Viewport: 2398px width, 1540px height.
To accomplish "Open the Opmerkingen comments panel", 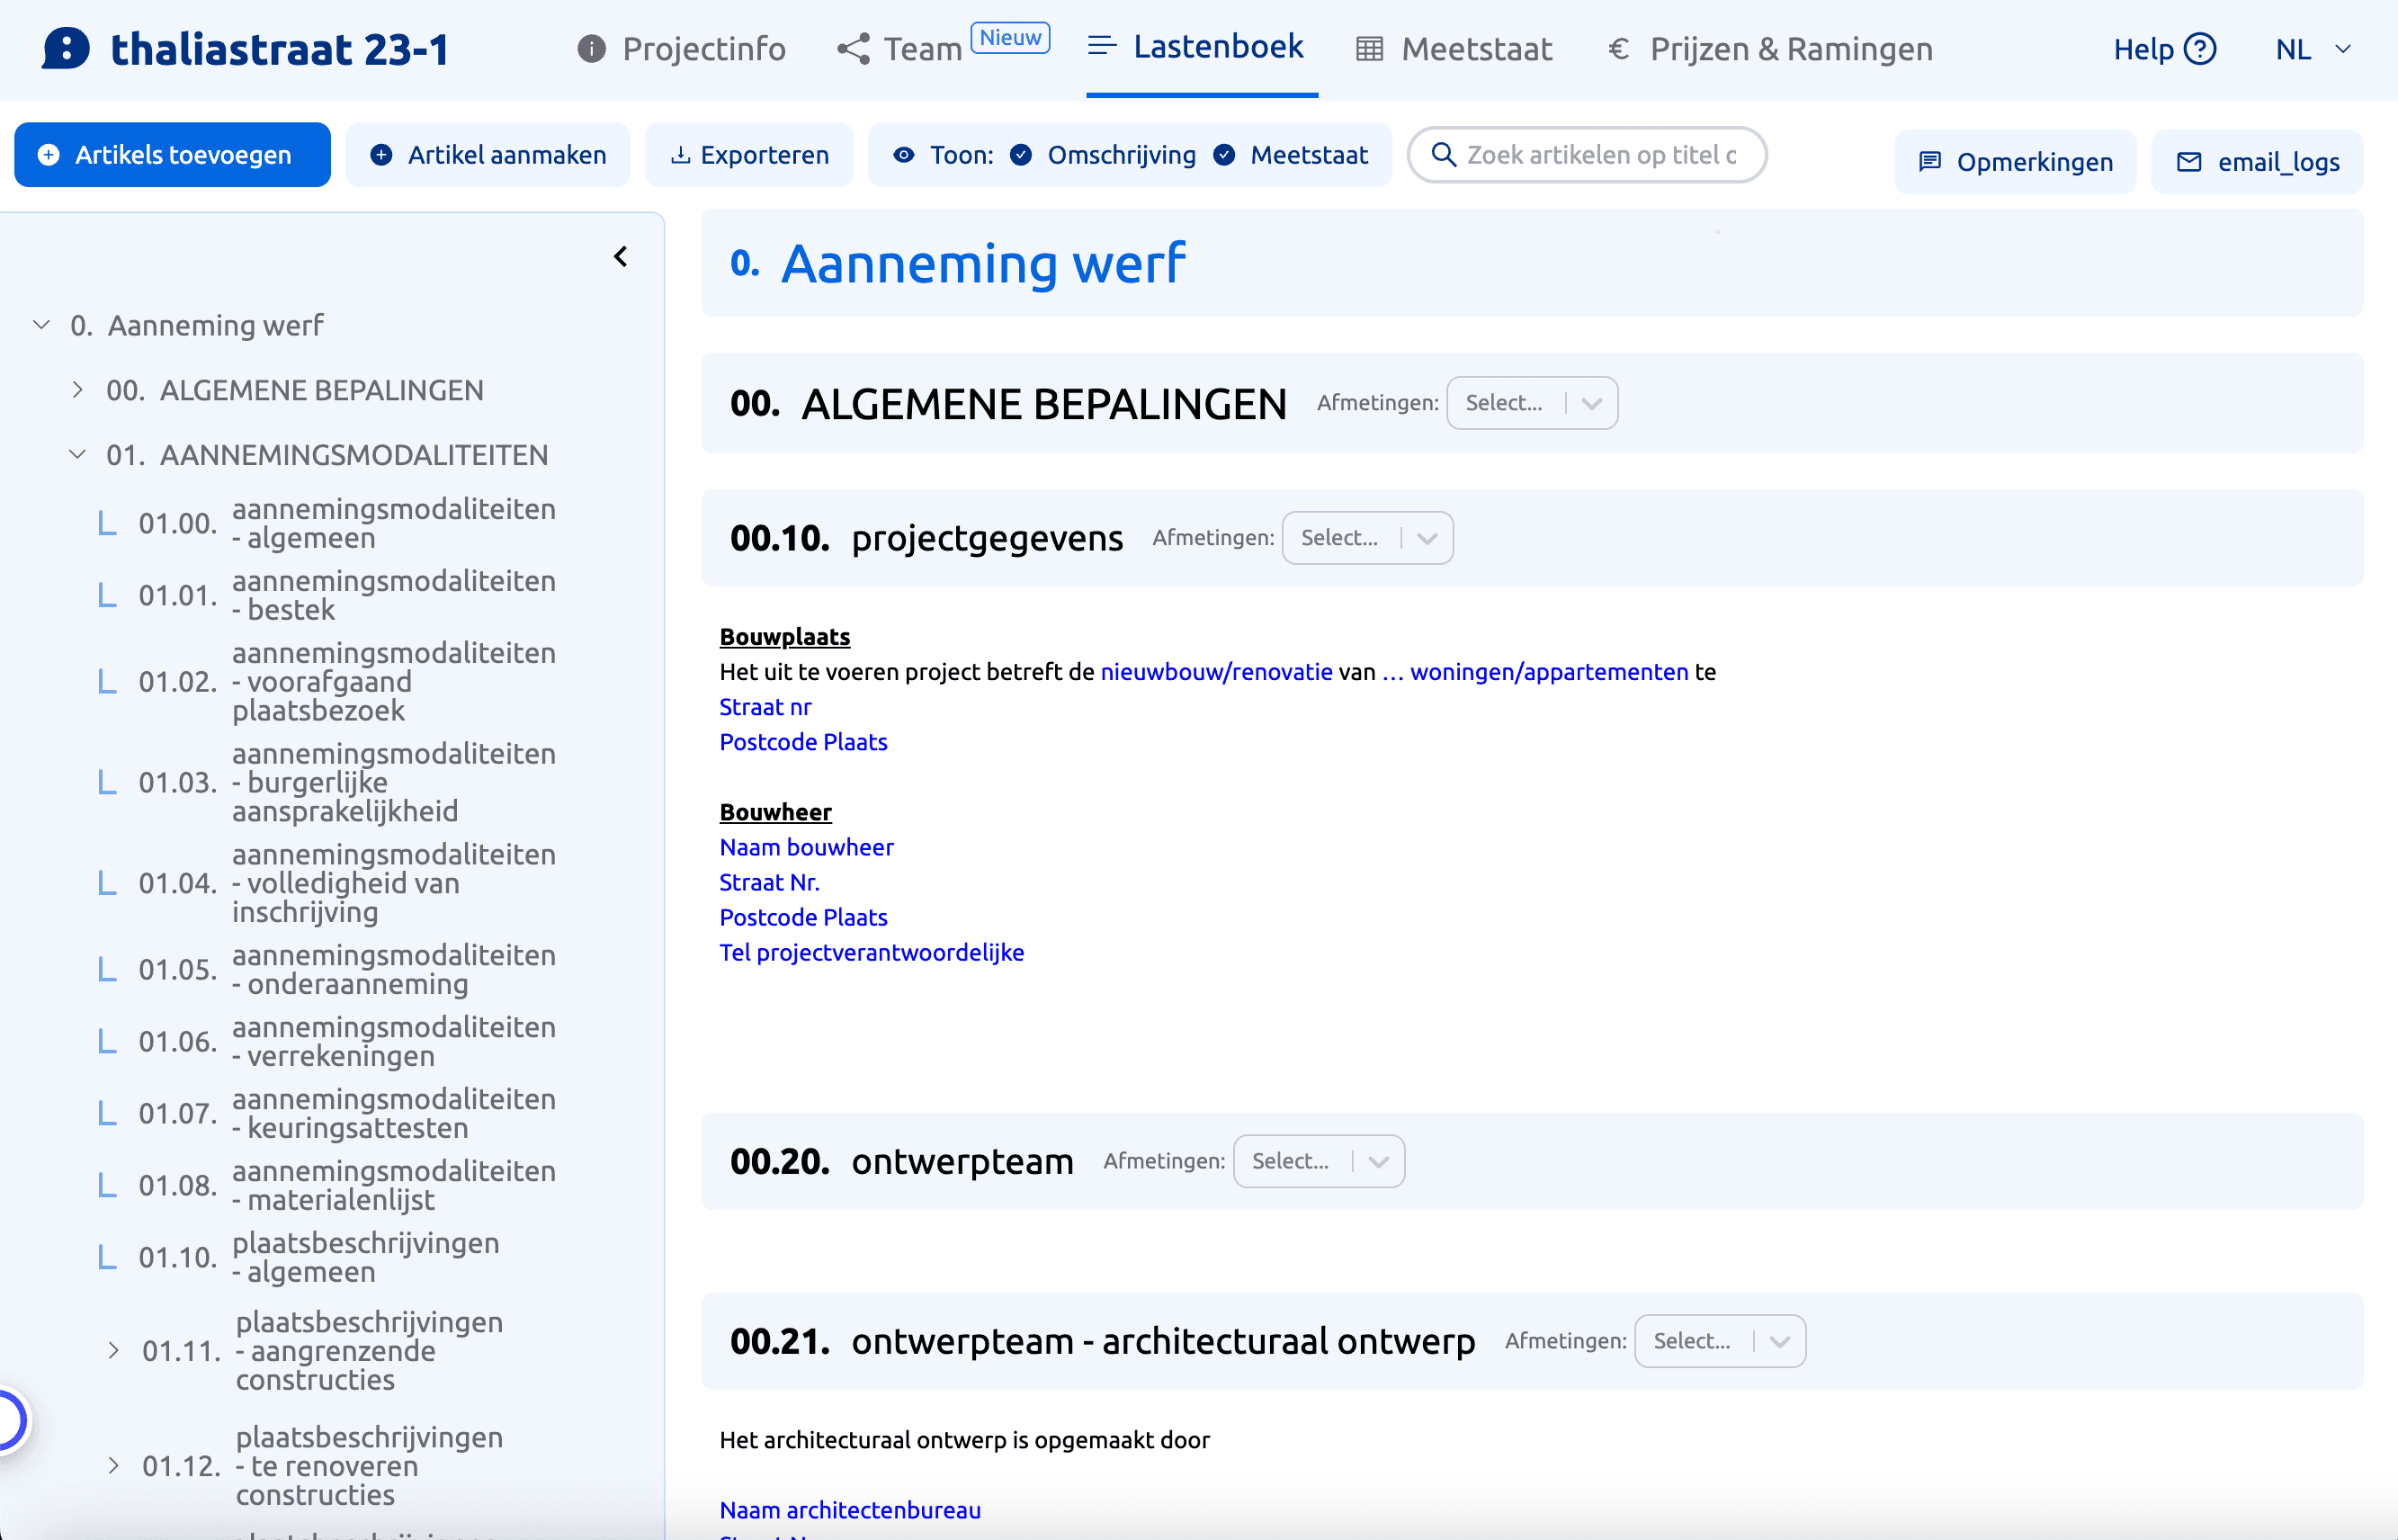I will pyautogui.click(x=2015, y=161).
